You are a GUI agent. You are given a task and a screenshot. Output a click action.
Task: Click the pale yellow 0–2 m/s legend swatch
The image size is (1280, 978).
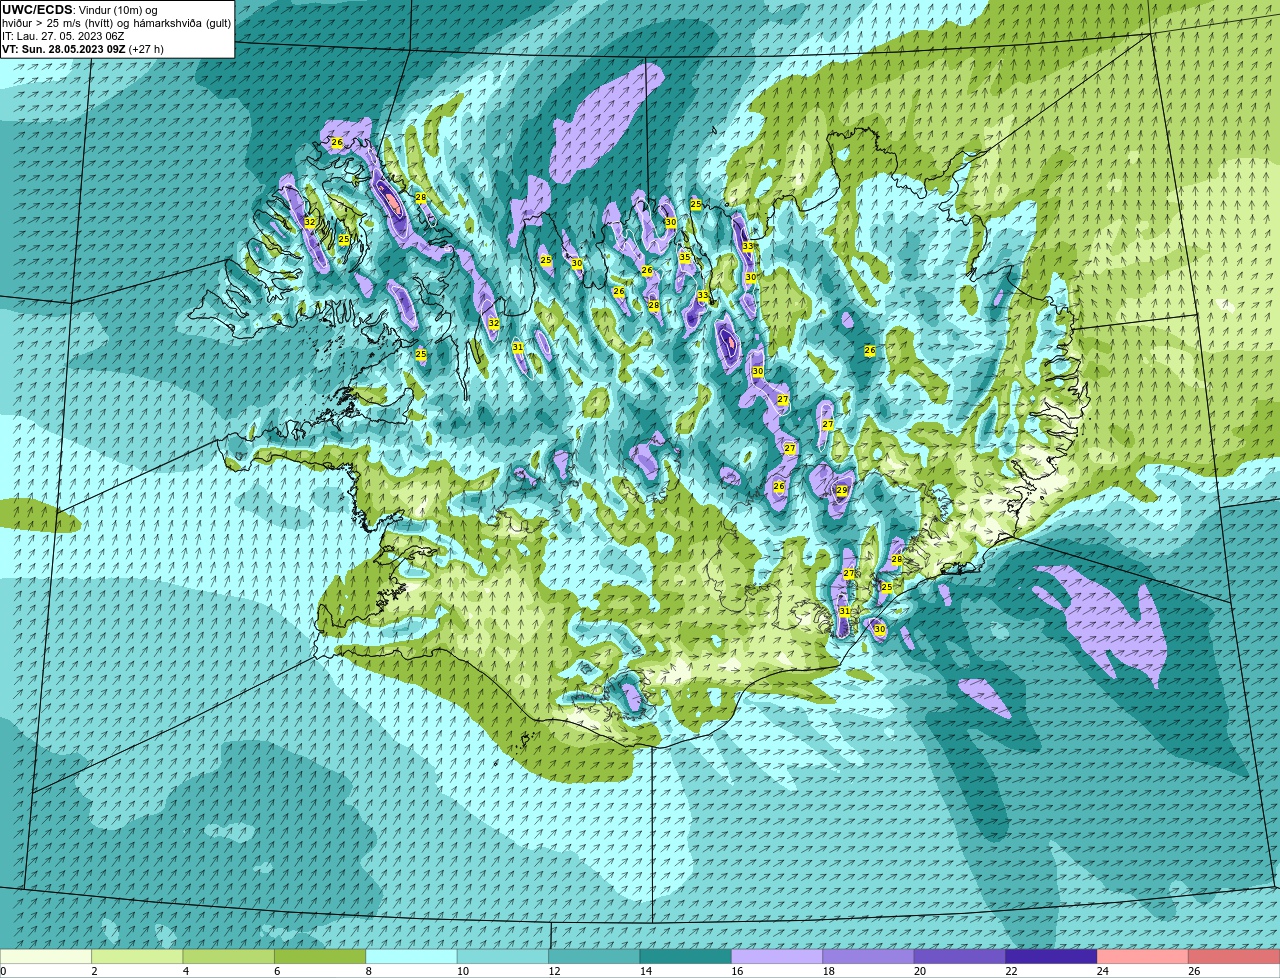coord(46,956)
